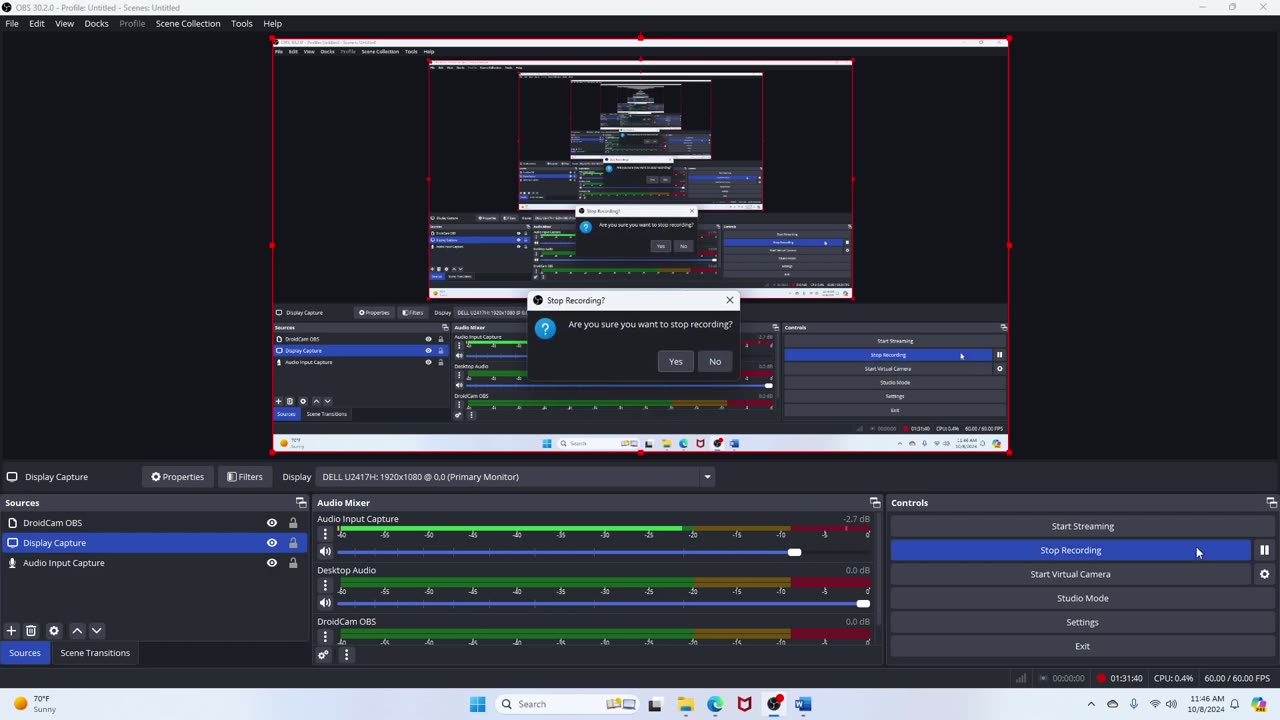Mute the Audio Input Capture channel

[x=325, y=552]
